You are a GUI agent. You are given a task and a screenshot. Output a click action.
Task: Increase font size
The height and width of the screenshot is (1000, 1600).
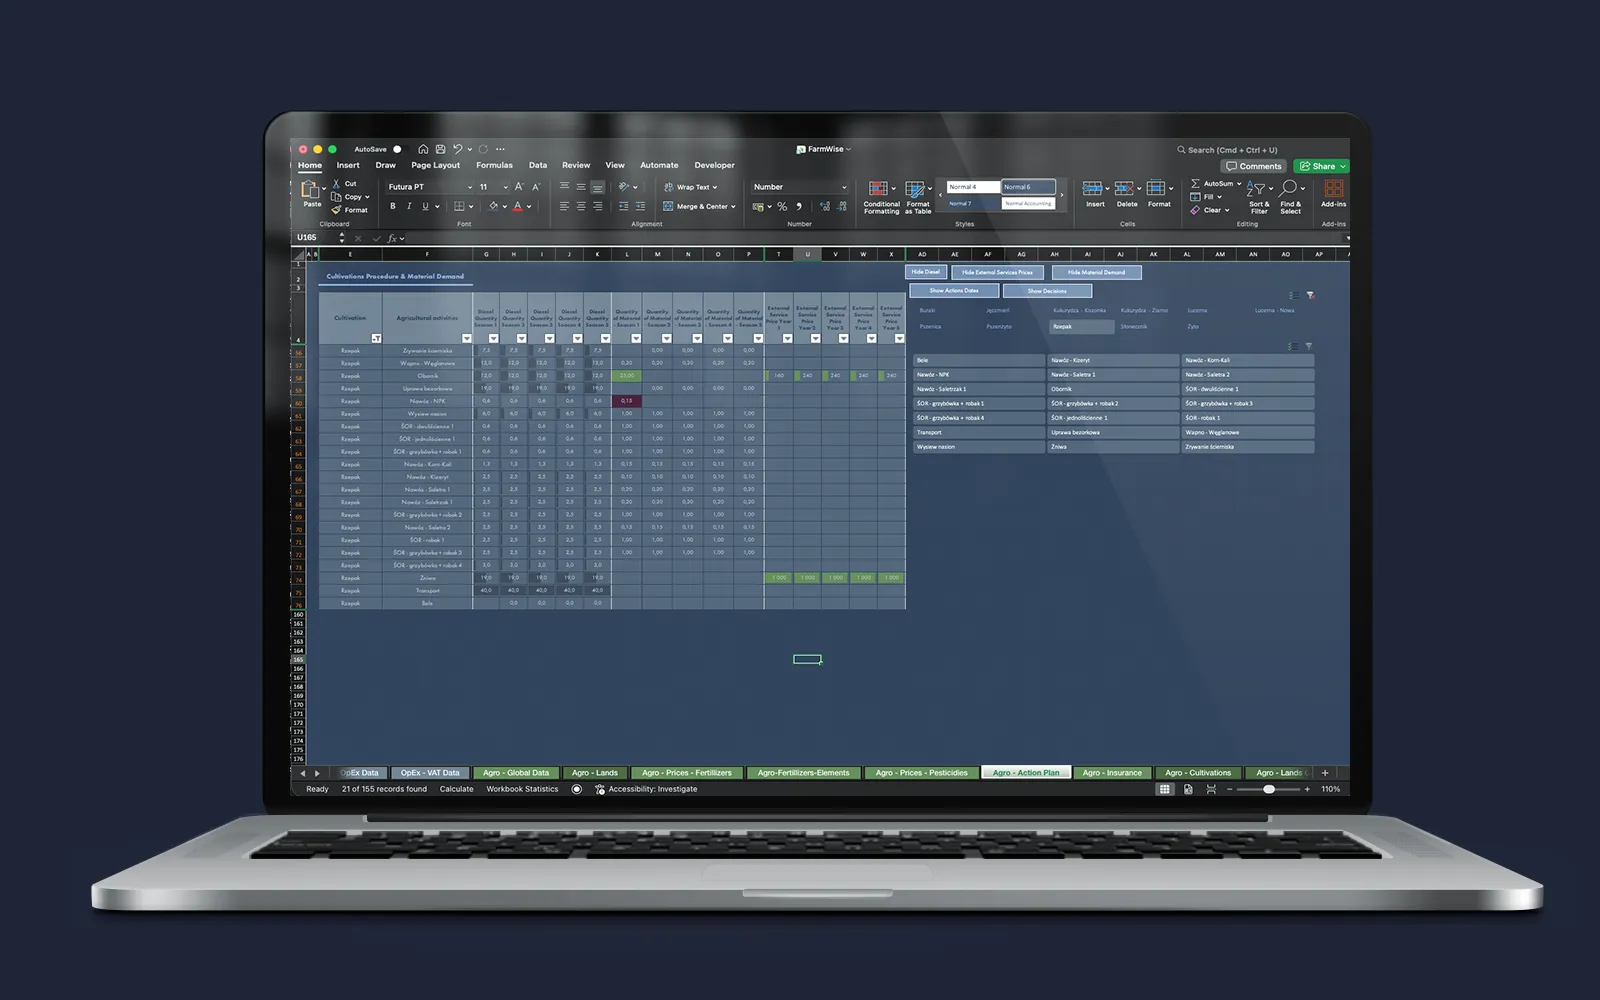pos(519,187)
